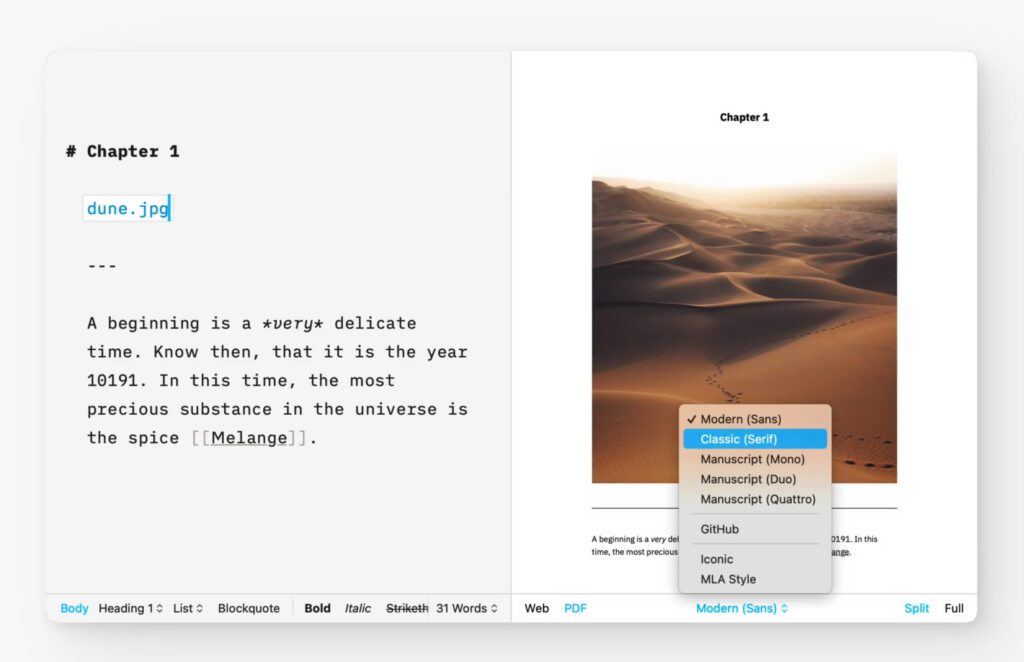Toggle bold formatting in the toolbar
The width and height of the screenshot is (1024, 662).
(316, 608)
